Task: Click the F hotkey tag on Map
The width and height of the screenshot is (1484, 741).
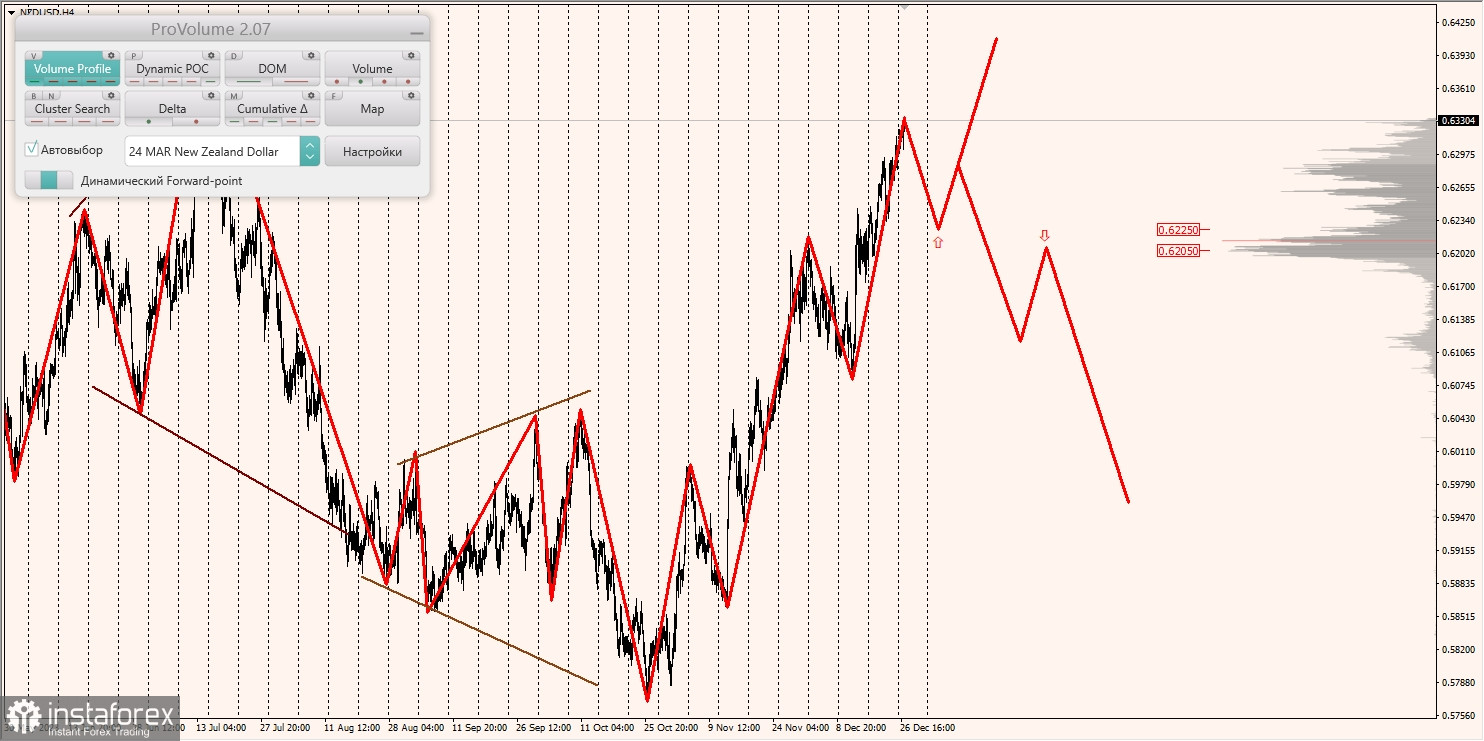Action: (x=334, y=96)
